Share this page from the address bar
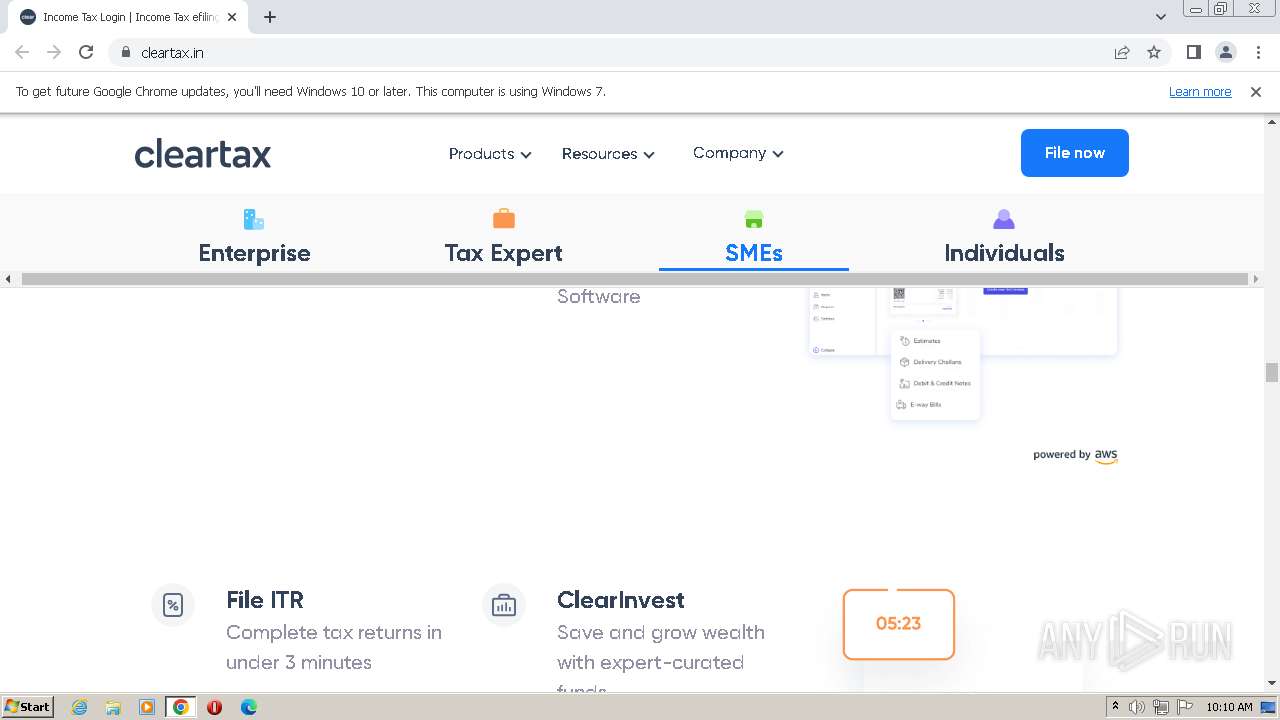Screen dimensions: 1280x720 click(1122, 53)
